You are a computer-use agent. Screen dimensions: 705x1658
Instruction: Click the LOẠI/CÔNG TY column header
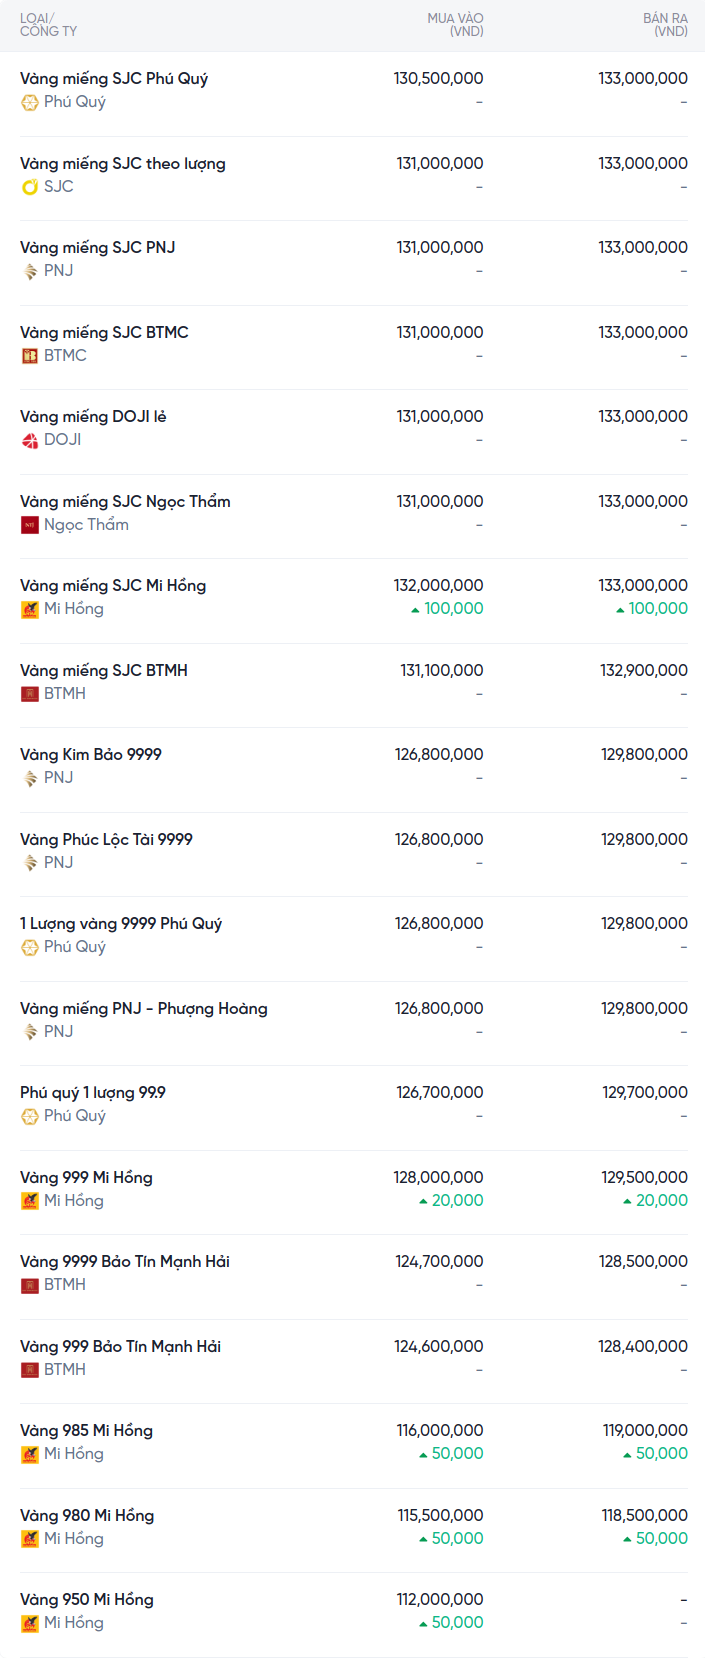[x=48, y=25]
